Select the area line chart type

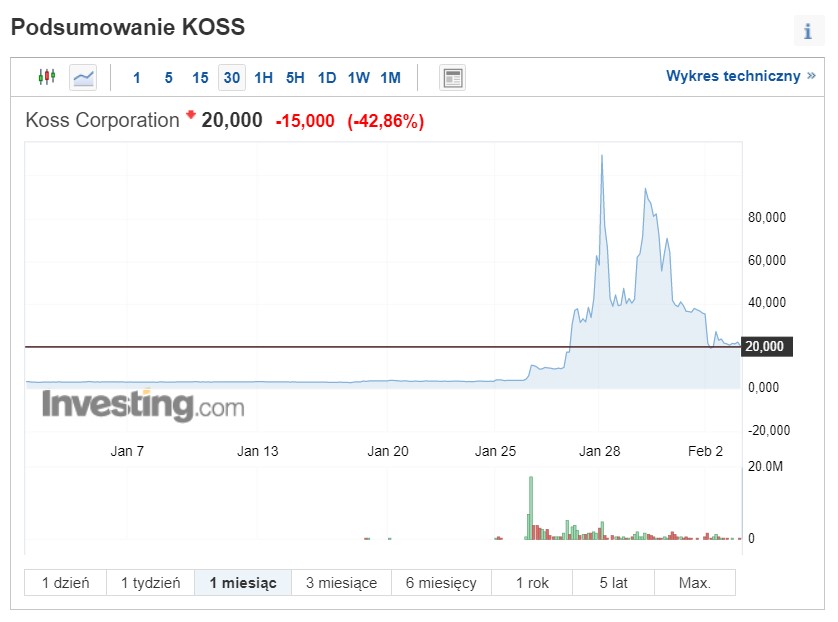[x=83, y=78]
